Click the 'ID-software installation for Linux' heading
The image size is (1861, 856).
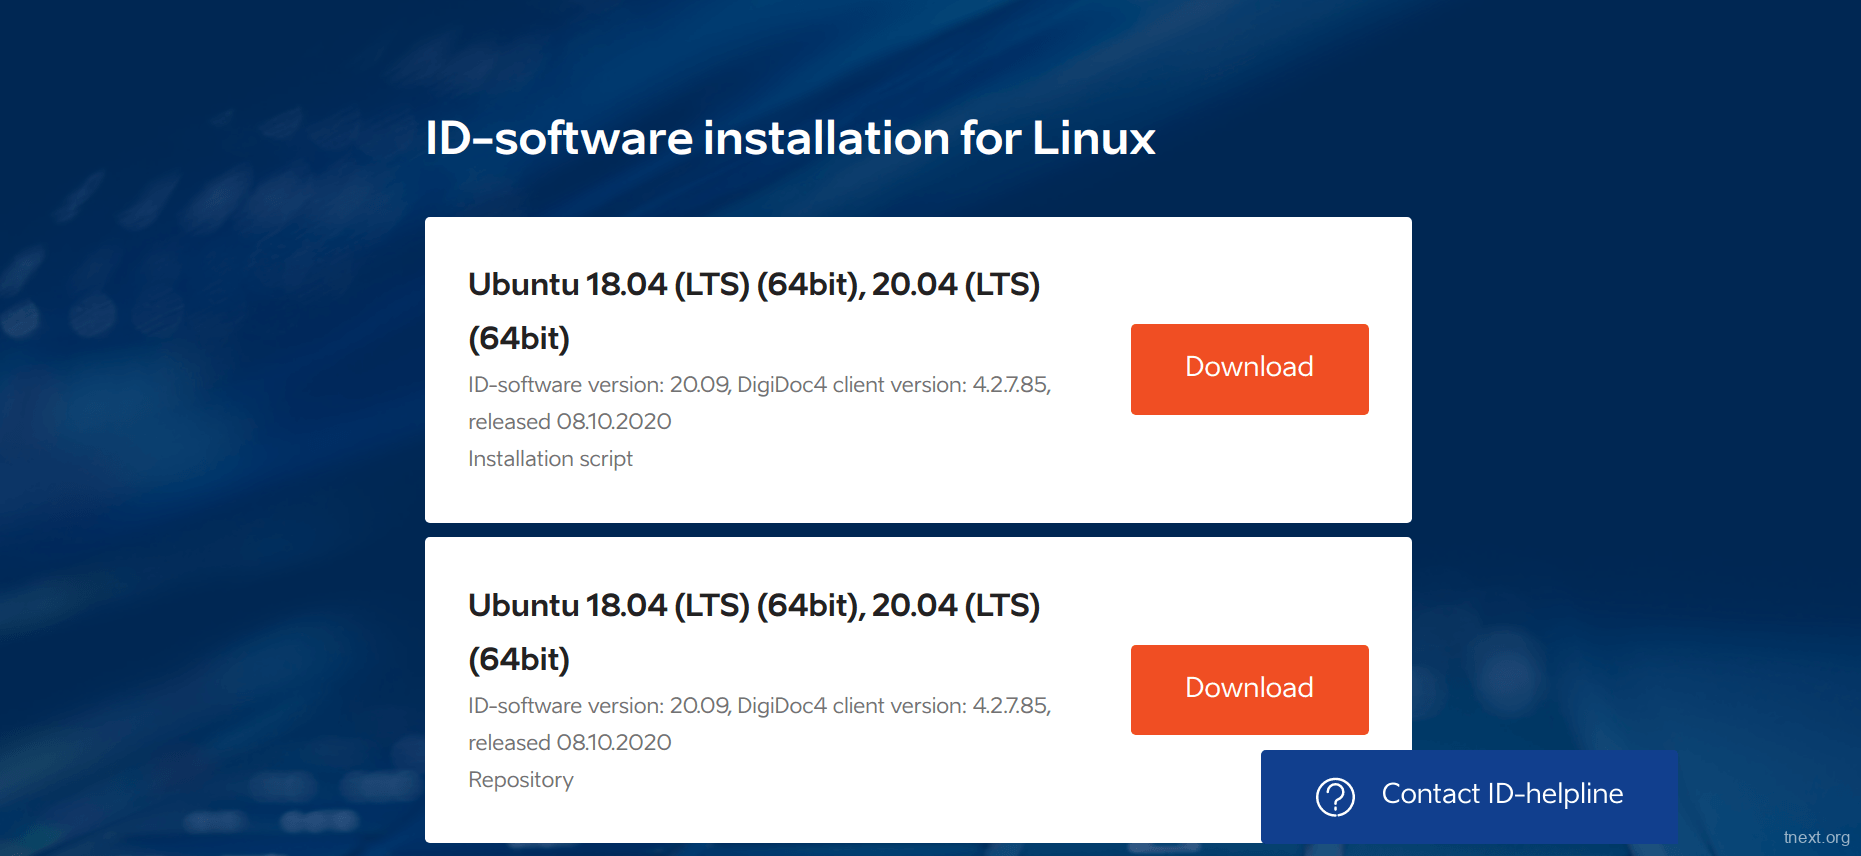tap(790, 138)
